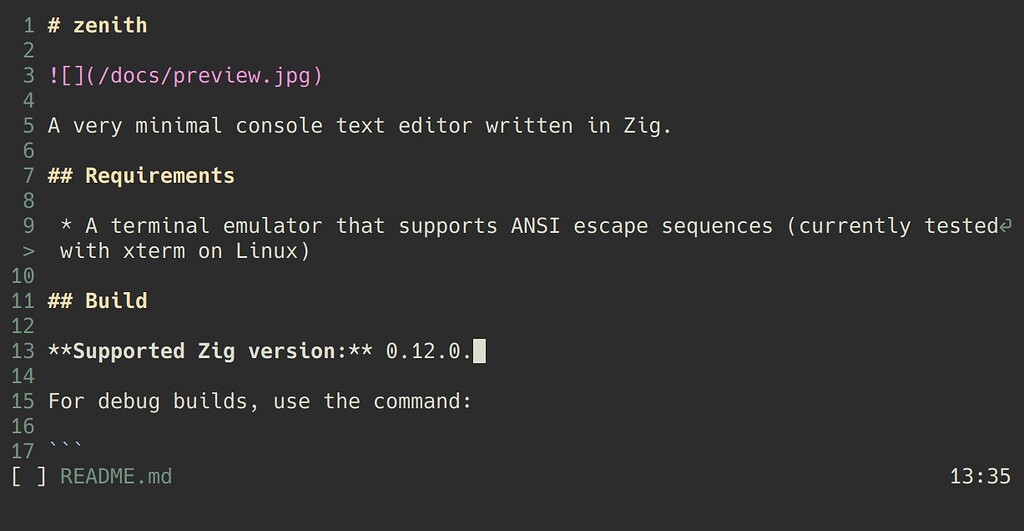
Task: Click the 13:35 cursor position indicator
Action: tap(980, 476)
